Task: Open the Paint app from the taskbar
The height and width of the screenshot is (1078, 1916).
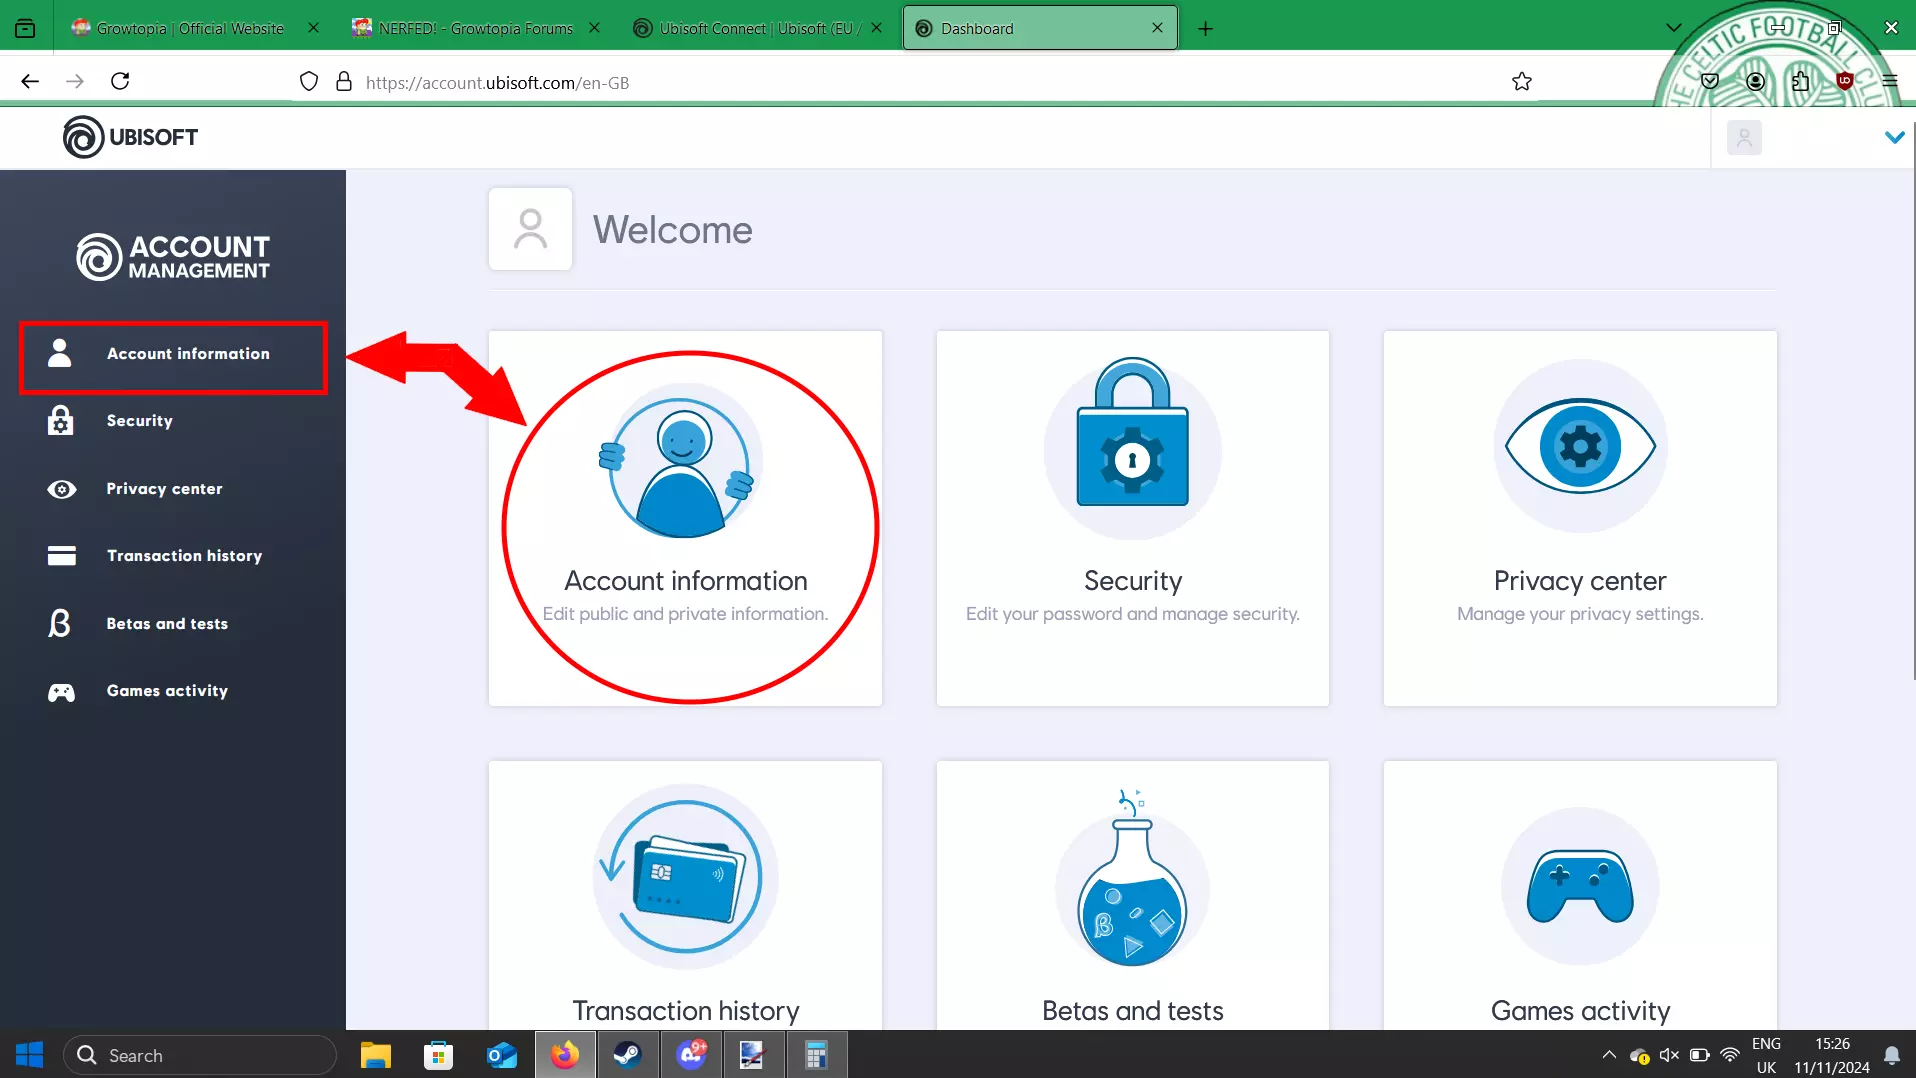Action: pyautogui.click(x=753, y=1055)
